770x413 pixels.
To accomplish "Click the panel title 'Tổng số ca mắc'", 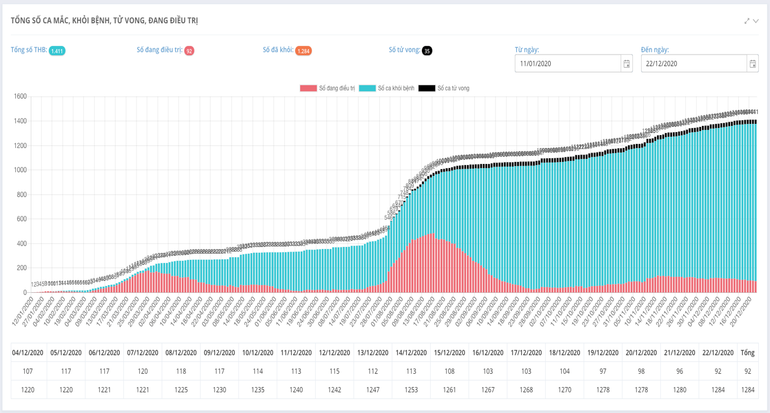I will point(105,20).
